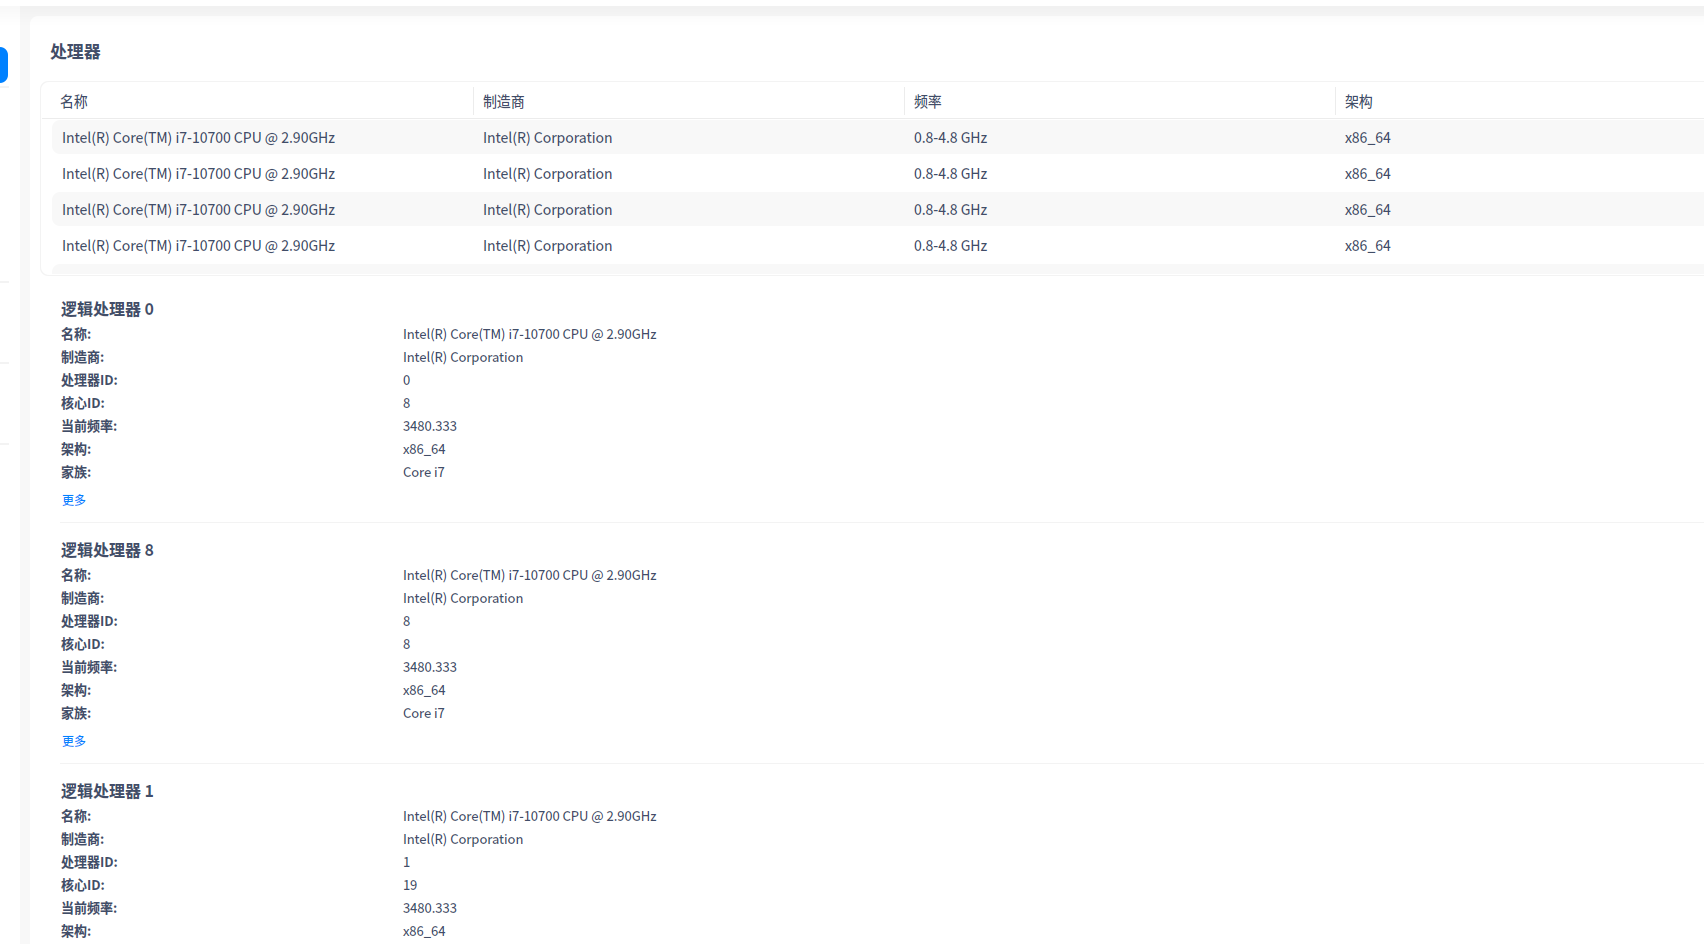Screen dimensions: 1704x944
Task: Click 核心ID value 8 in 逻辑处理器 0
Action: pos(407,403)
